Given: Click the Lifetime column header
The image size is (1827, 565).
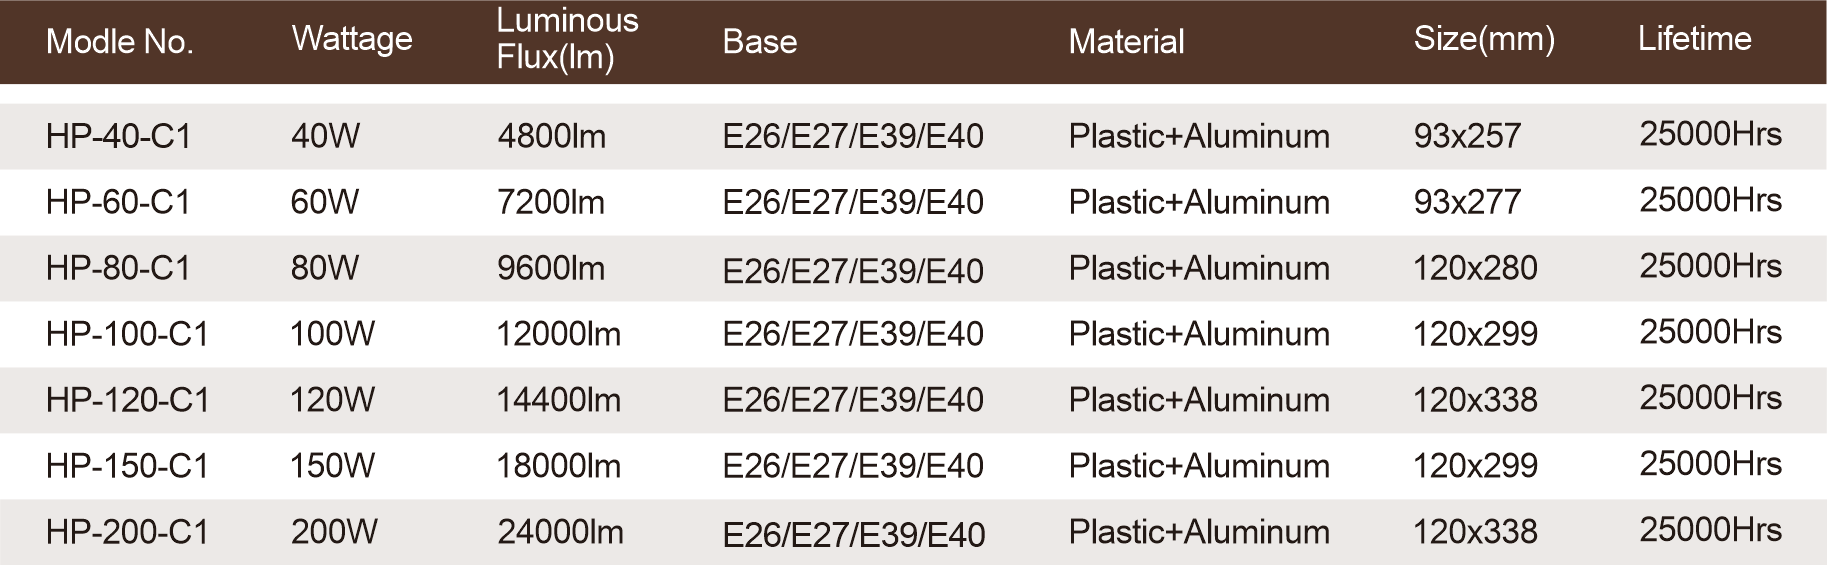Looking at the screenshot, I should tap(1694, 39).
